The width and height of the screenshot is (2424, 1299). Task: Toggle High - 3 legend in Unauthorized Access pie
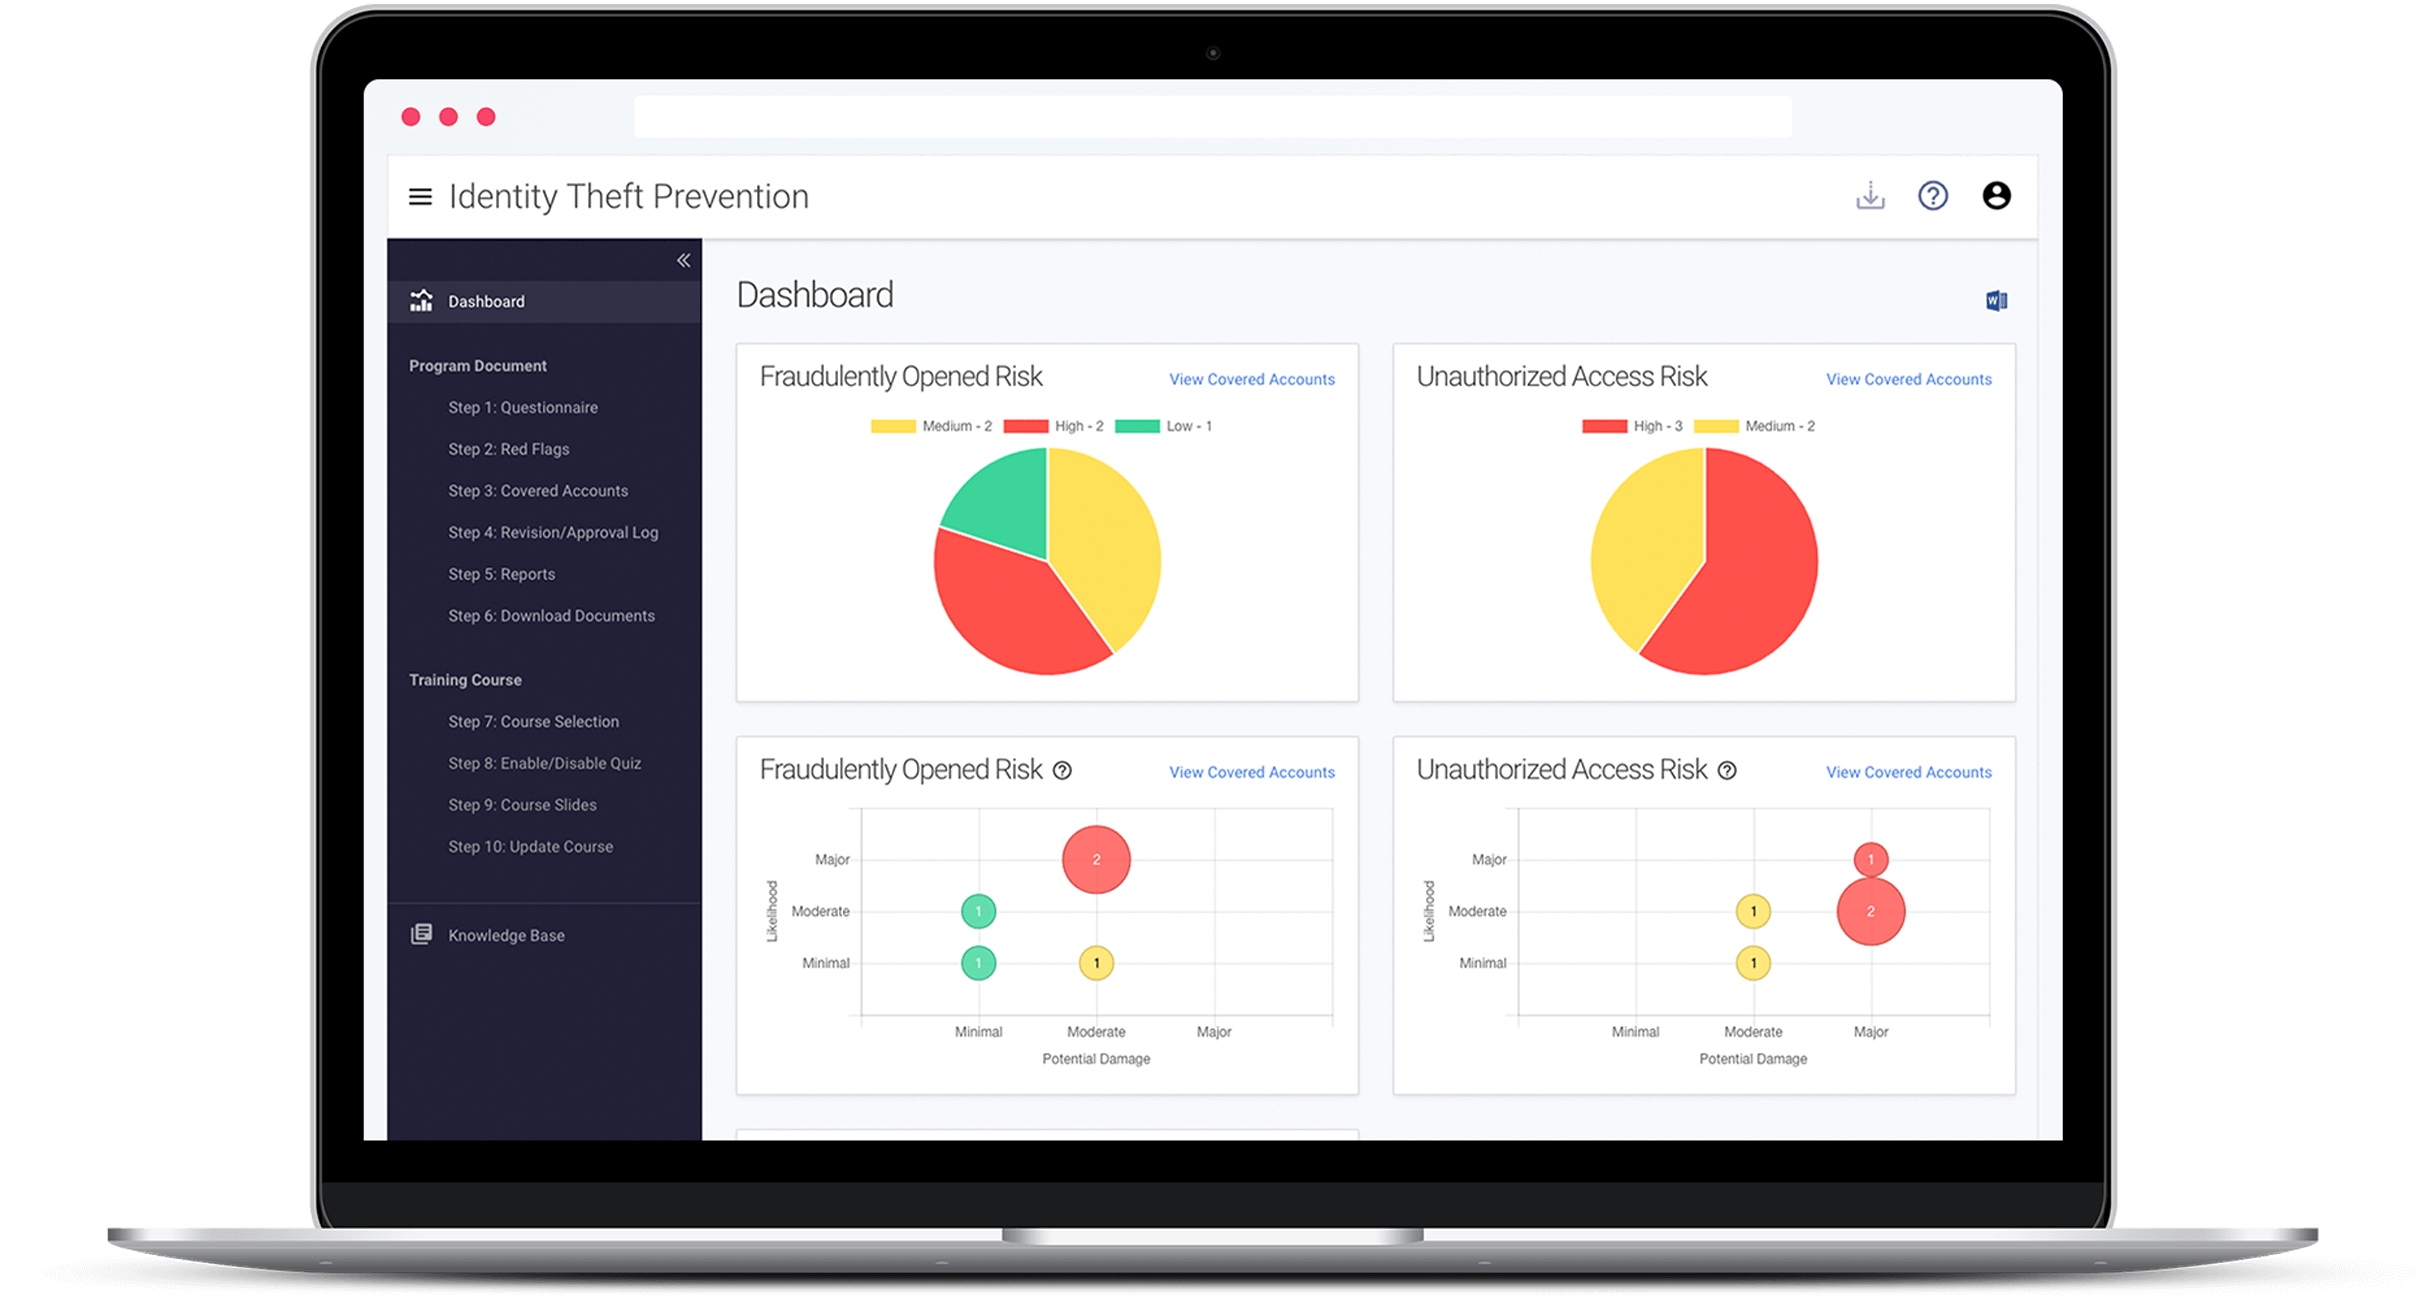point(1632,426)
